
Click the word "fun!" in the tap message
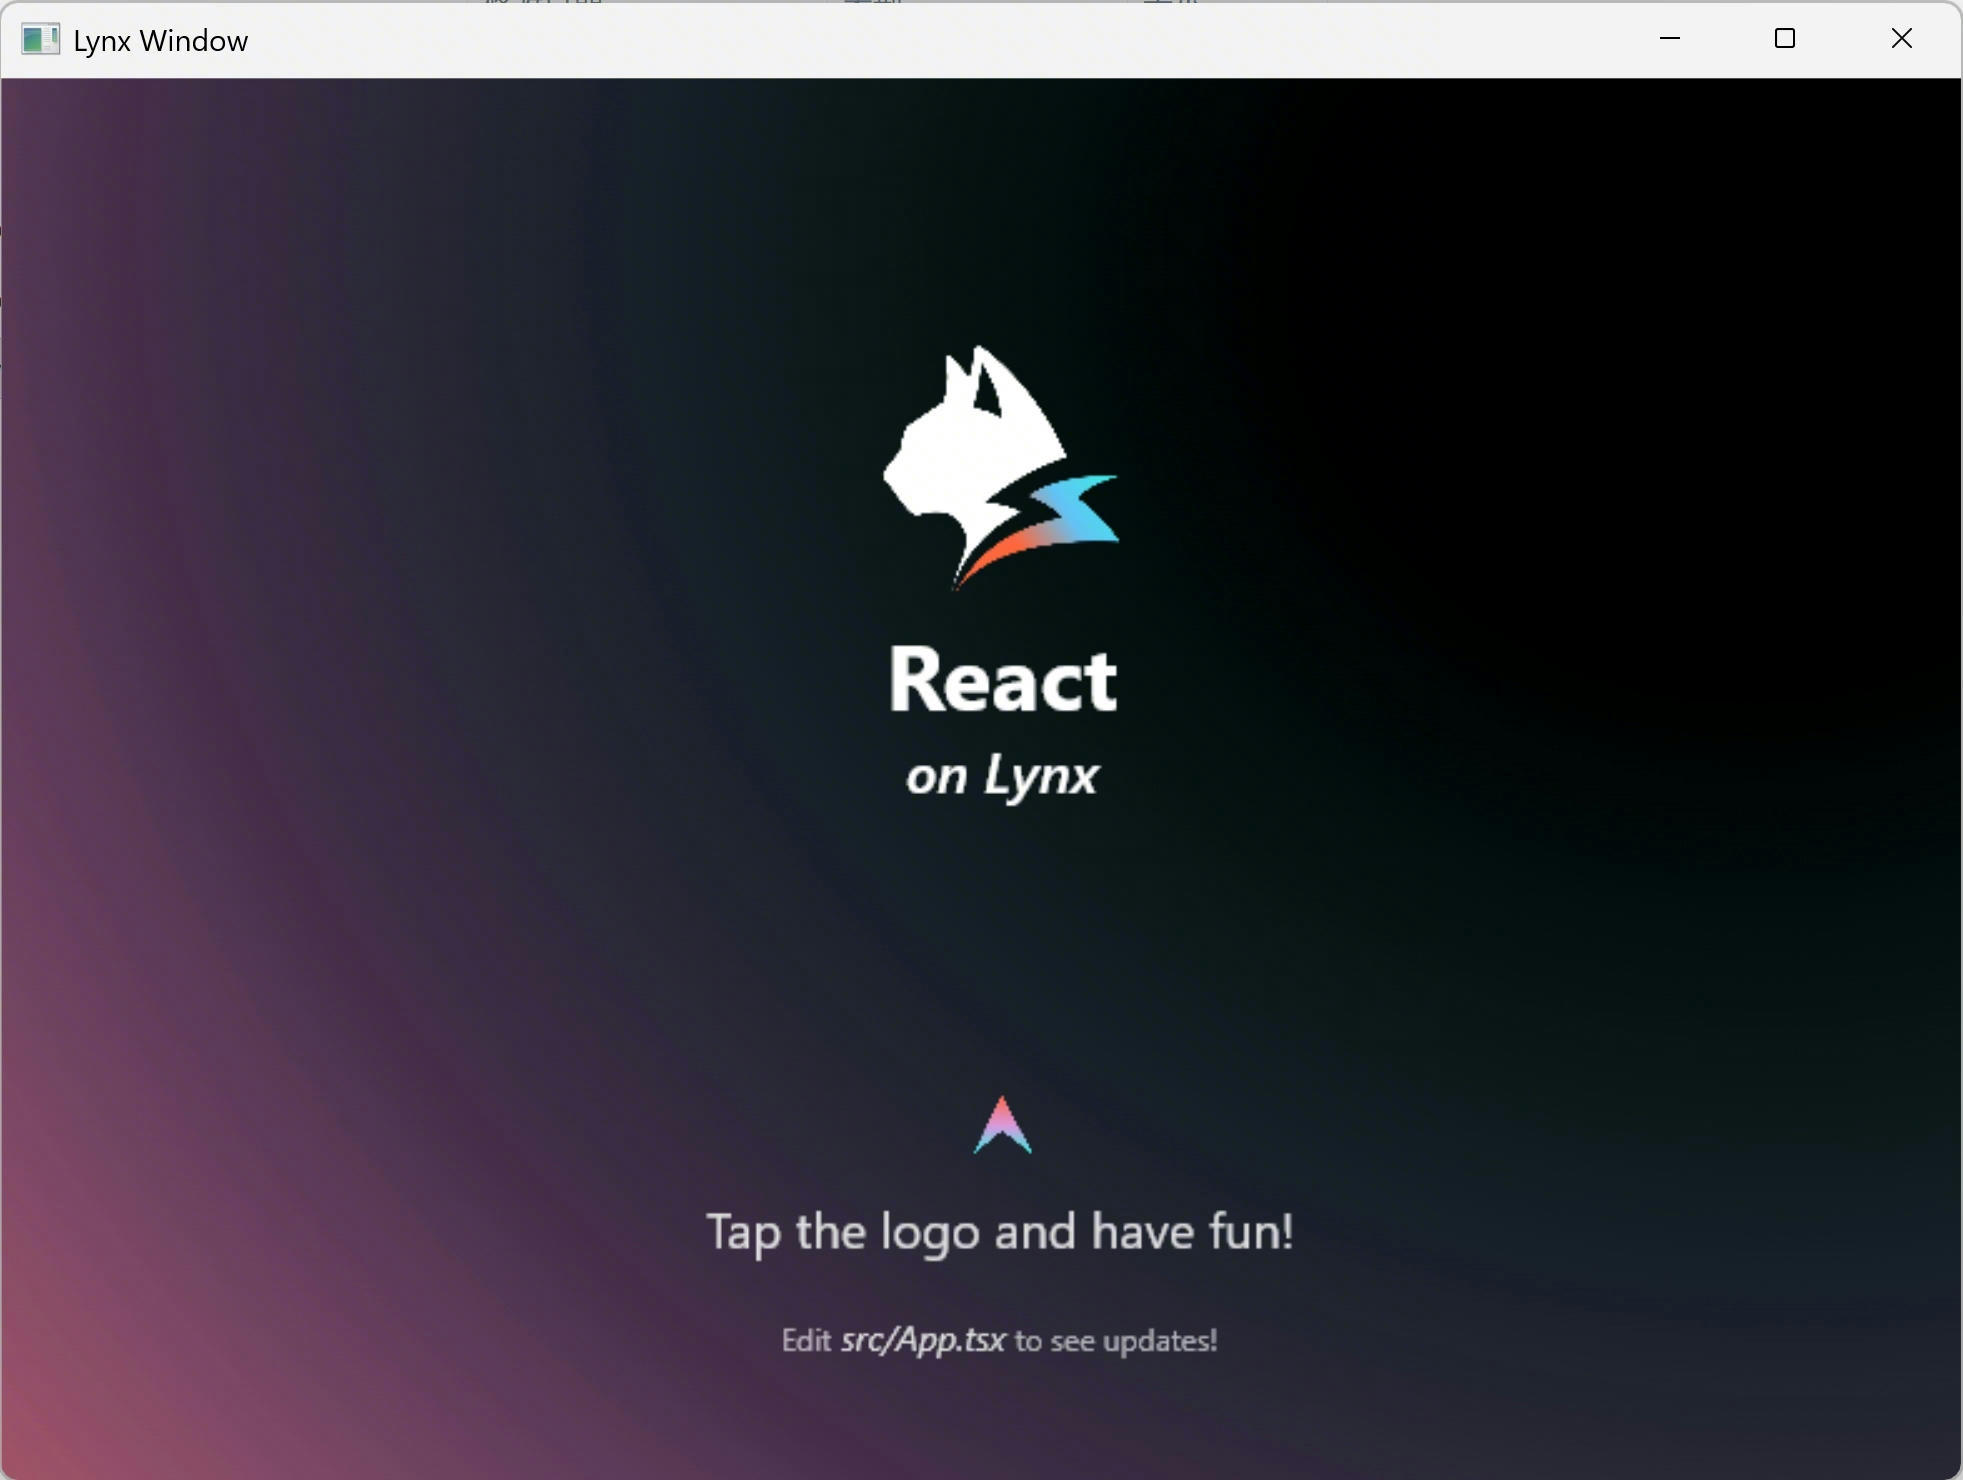pos(1251,1231)
